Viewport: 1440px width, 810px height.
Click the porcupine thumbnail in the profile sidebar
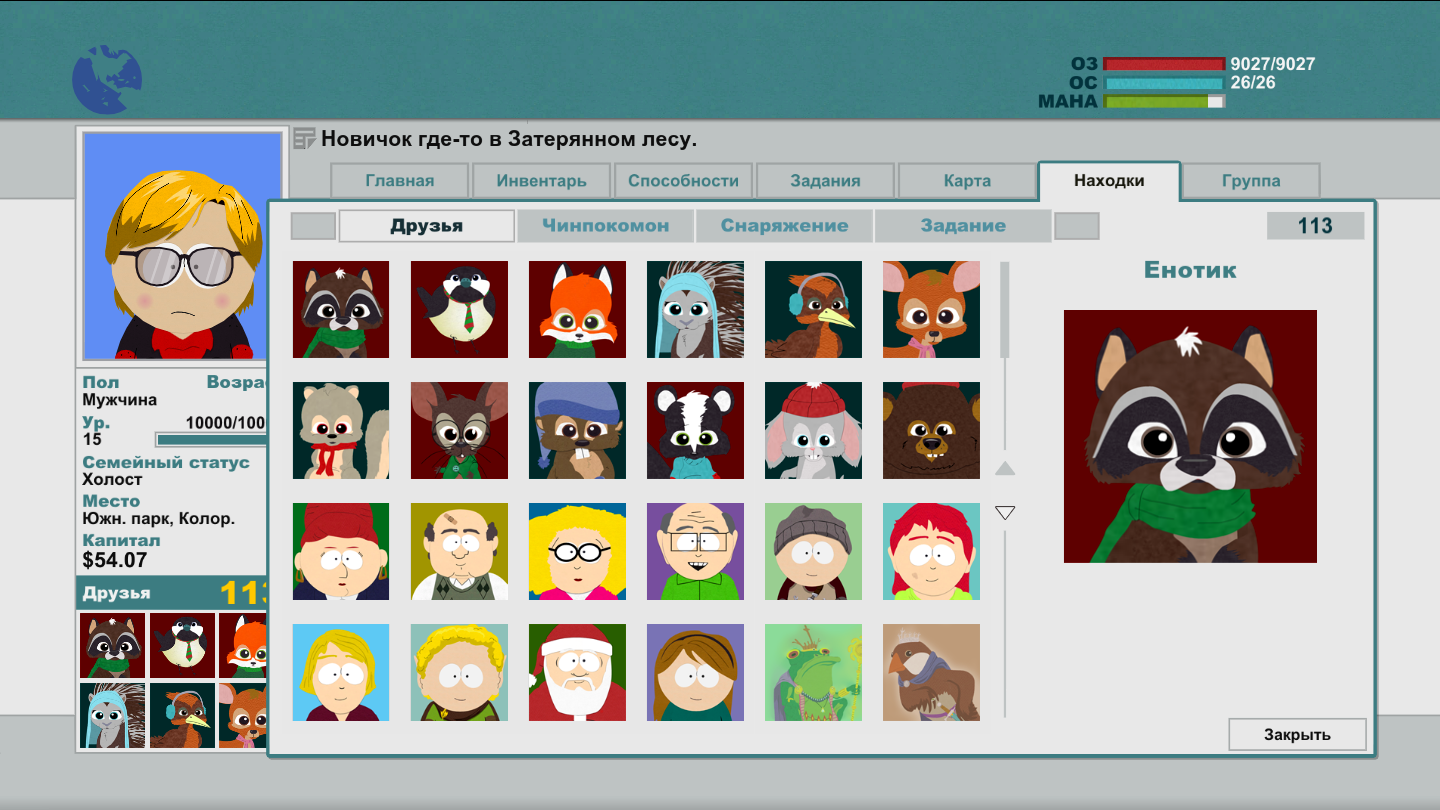[x=113, y=715]
